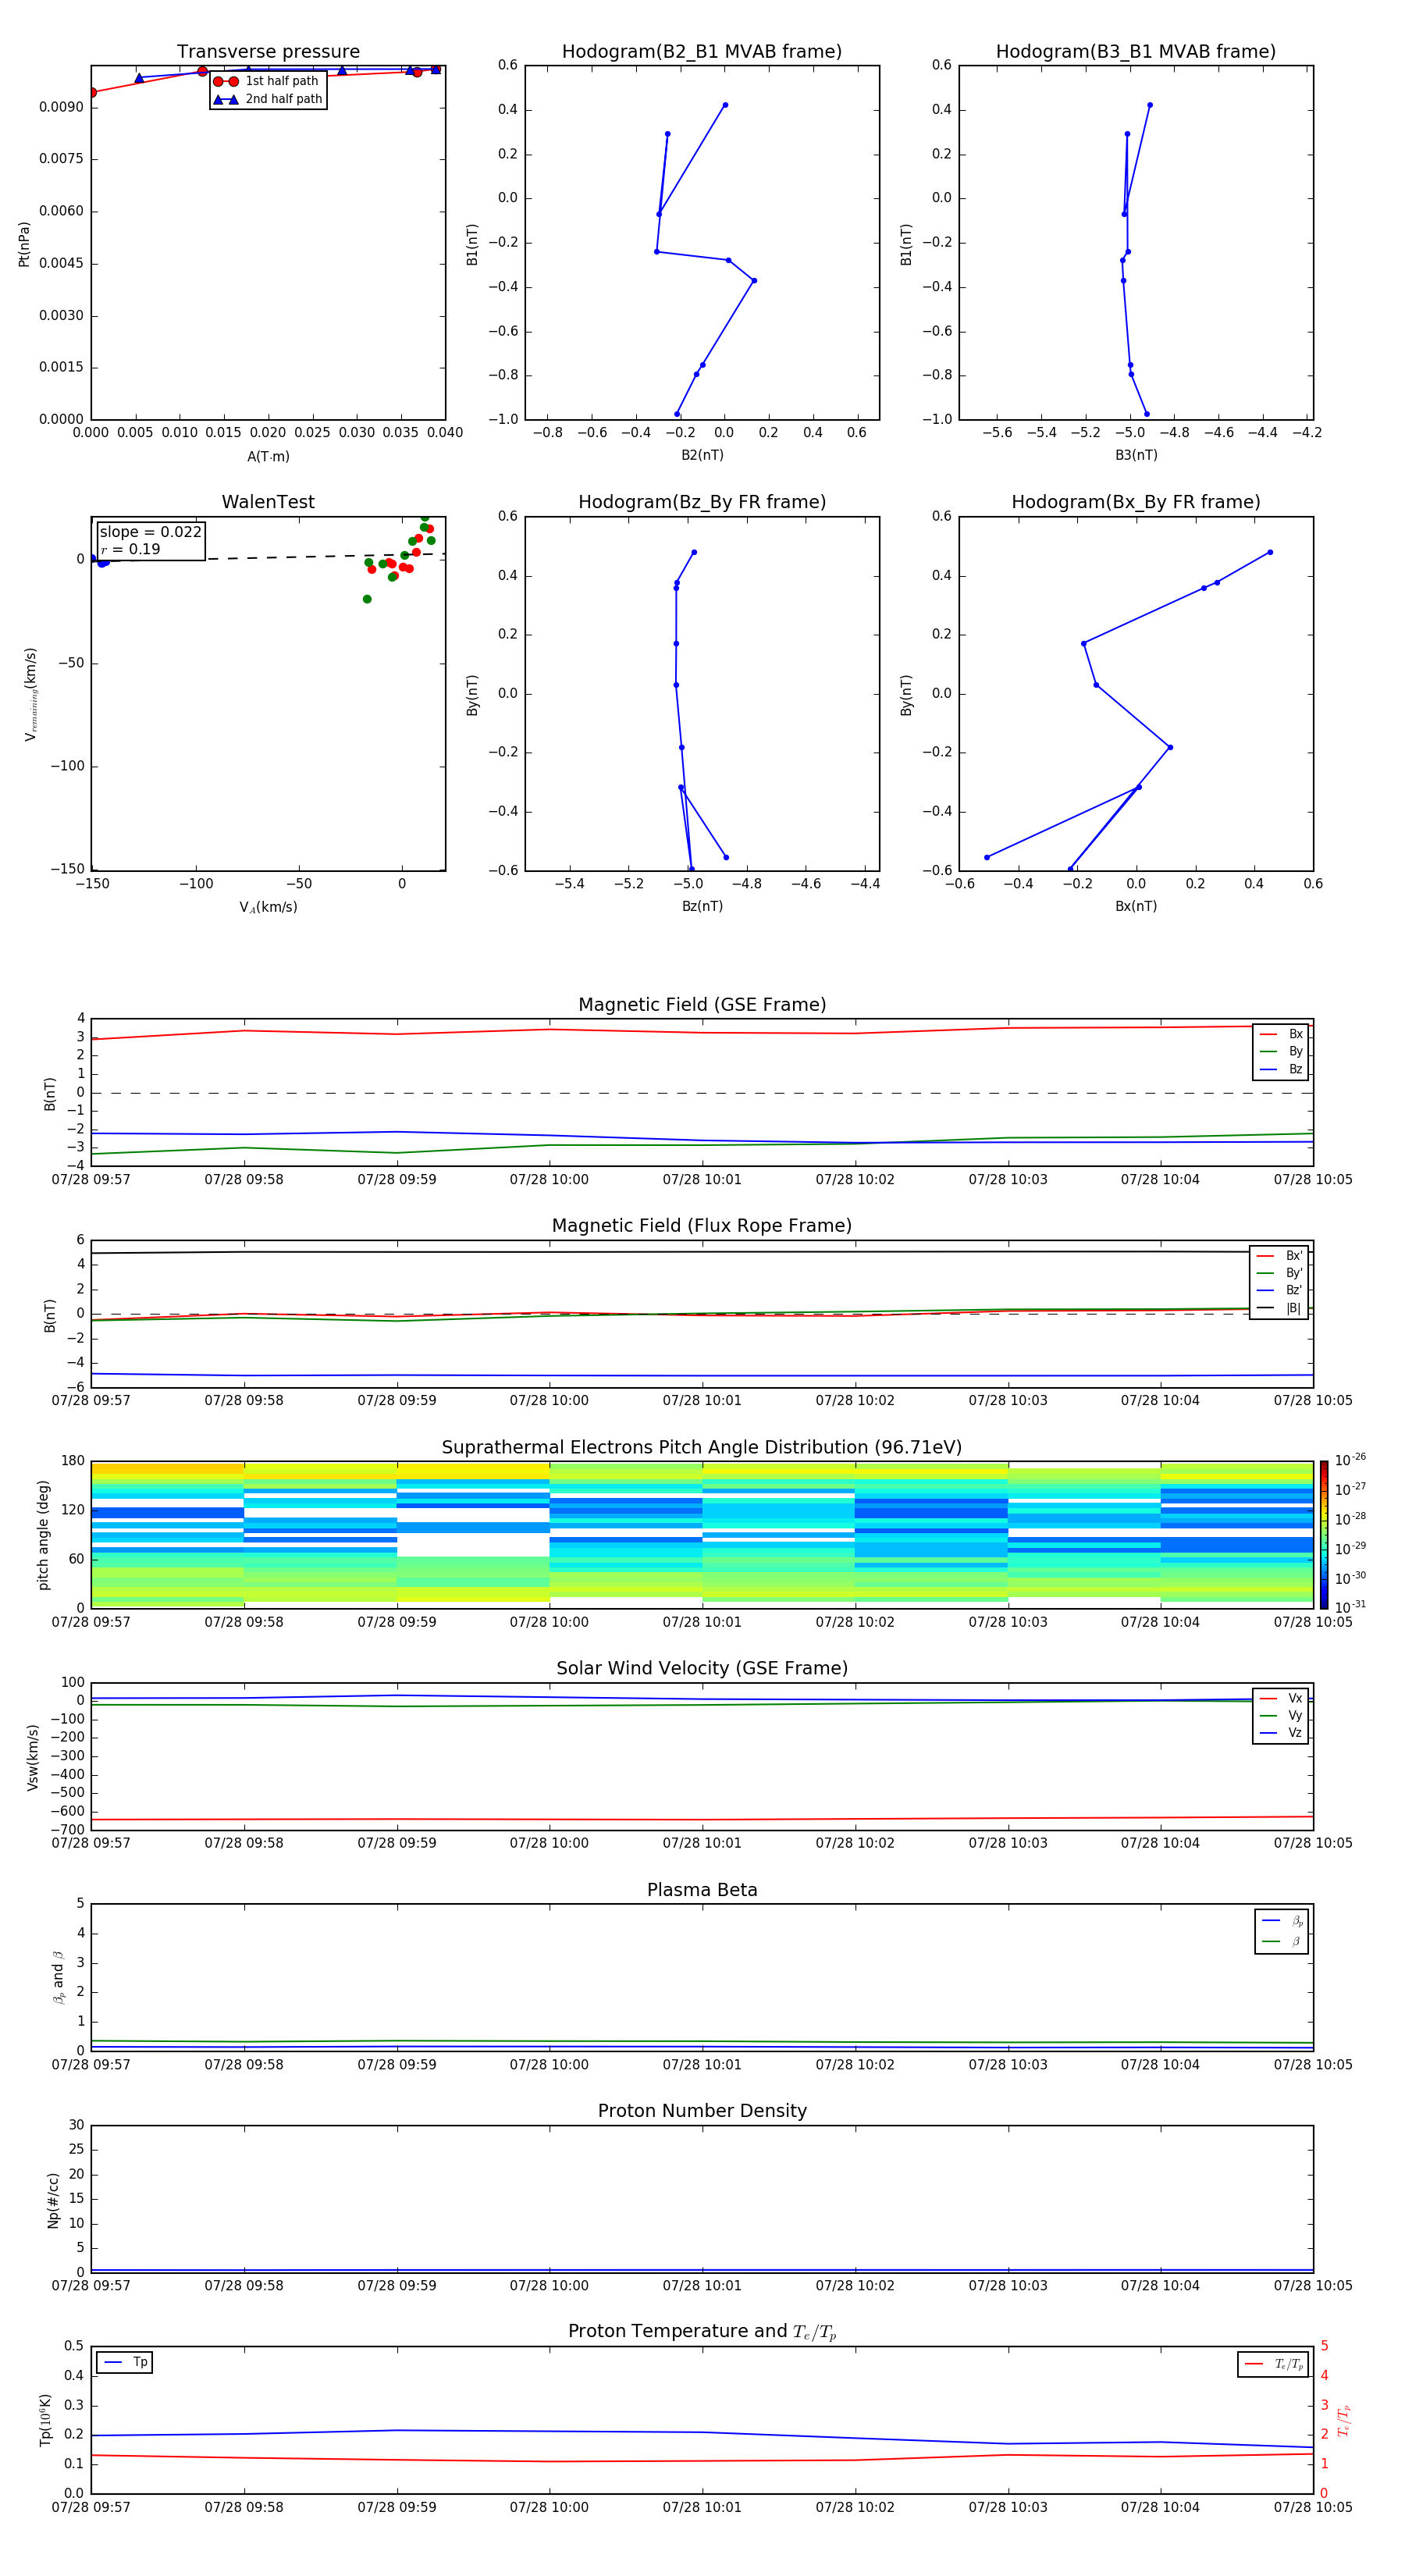This screenshot has width=1405, height=2576.
Task: Click the Magnetic Field (GSE Frame) title
Action: (x=702, y=1005)
